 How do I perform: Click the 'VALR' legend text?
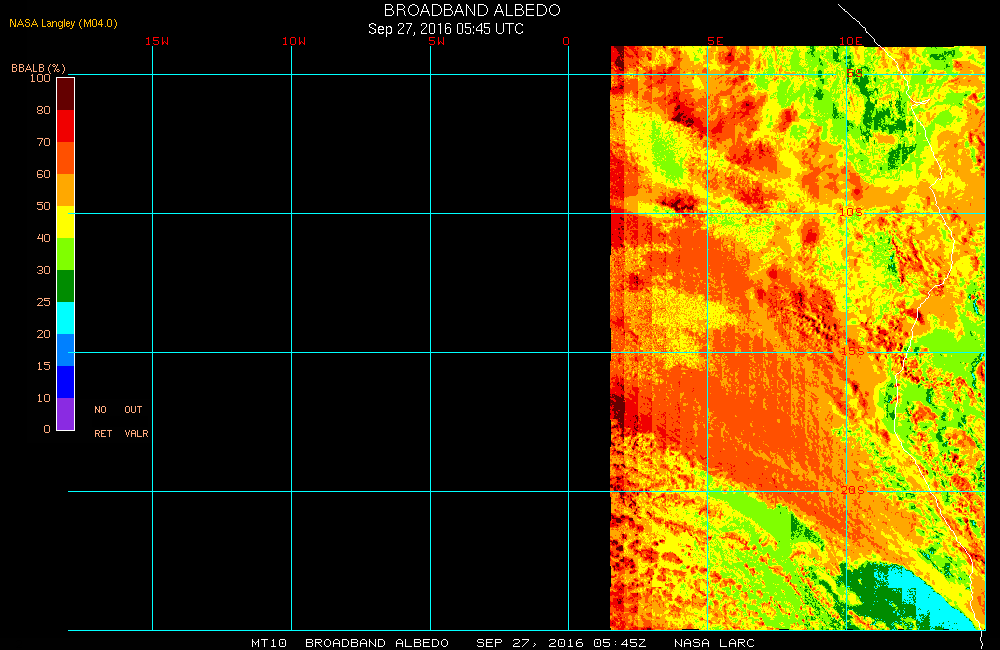click(136, 434)
